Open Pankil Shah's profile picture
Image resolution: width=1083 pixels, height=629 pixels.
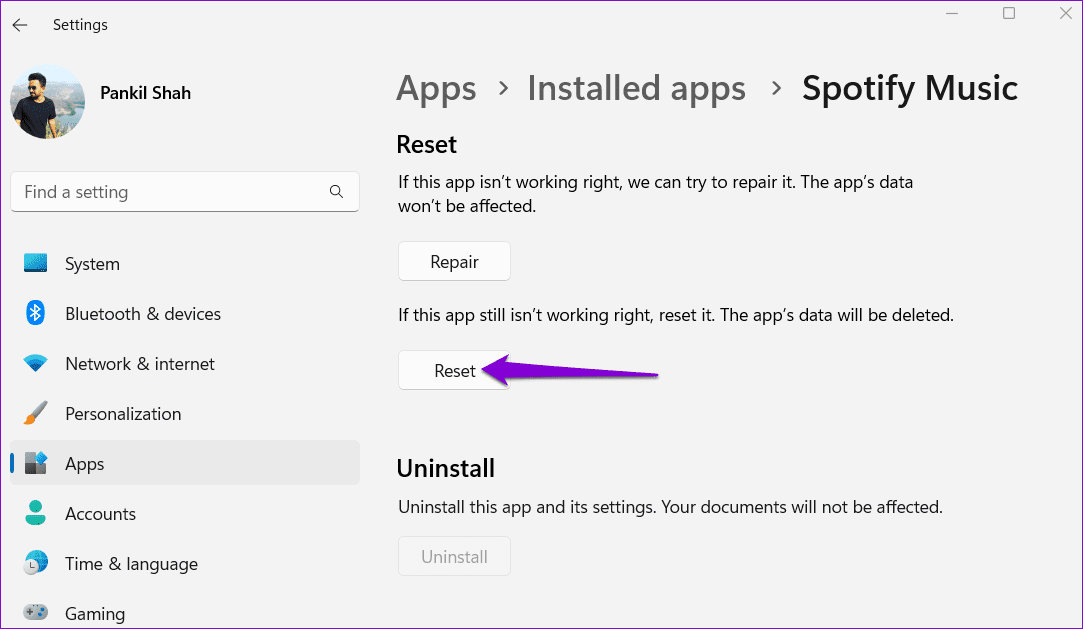coord(48,102)
